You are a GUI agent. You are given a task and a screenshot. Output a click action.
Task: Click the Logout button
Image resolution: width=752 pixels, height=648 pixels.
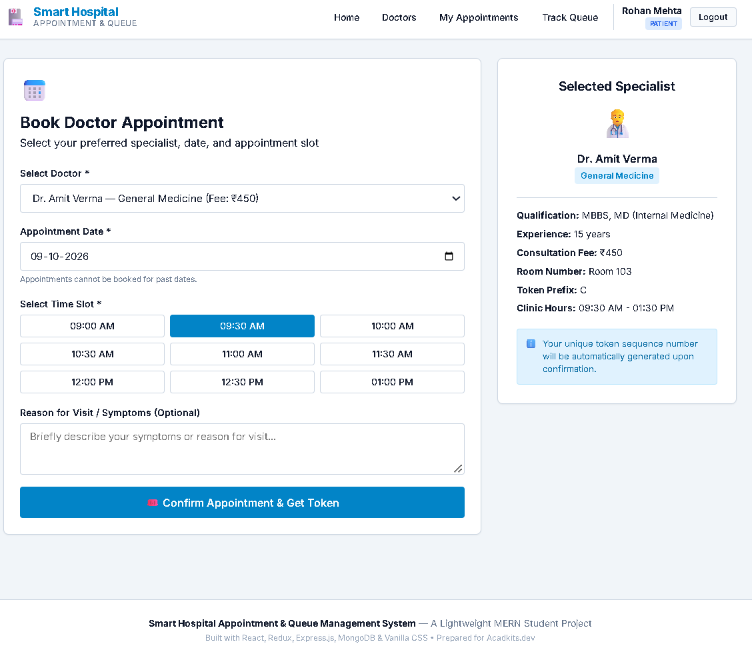click(x=713, y=17)
